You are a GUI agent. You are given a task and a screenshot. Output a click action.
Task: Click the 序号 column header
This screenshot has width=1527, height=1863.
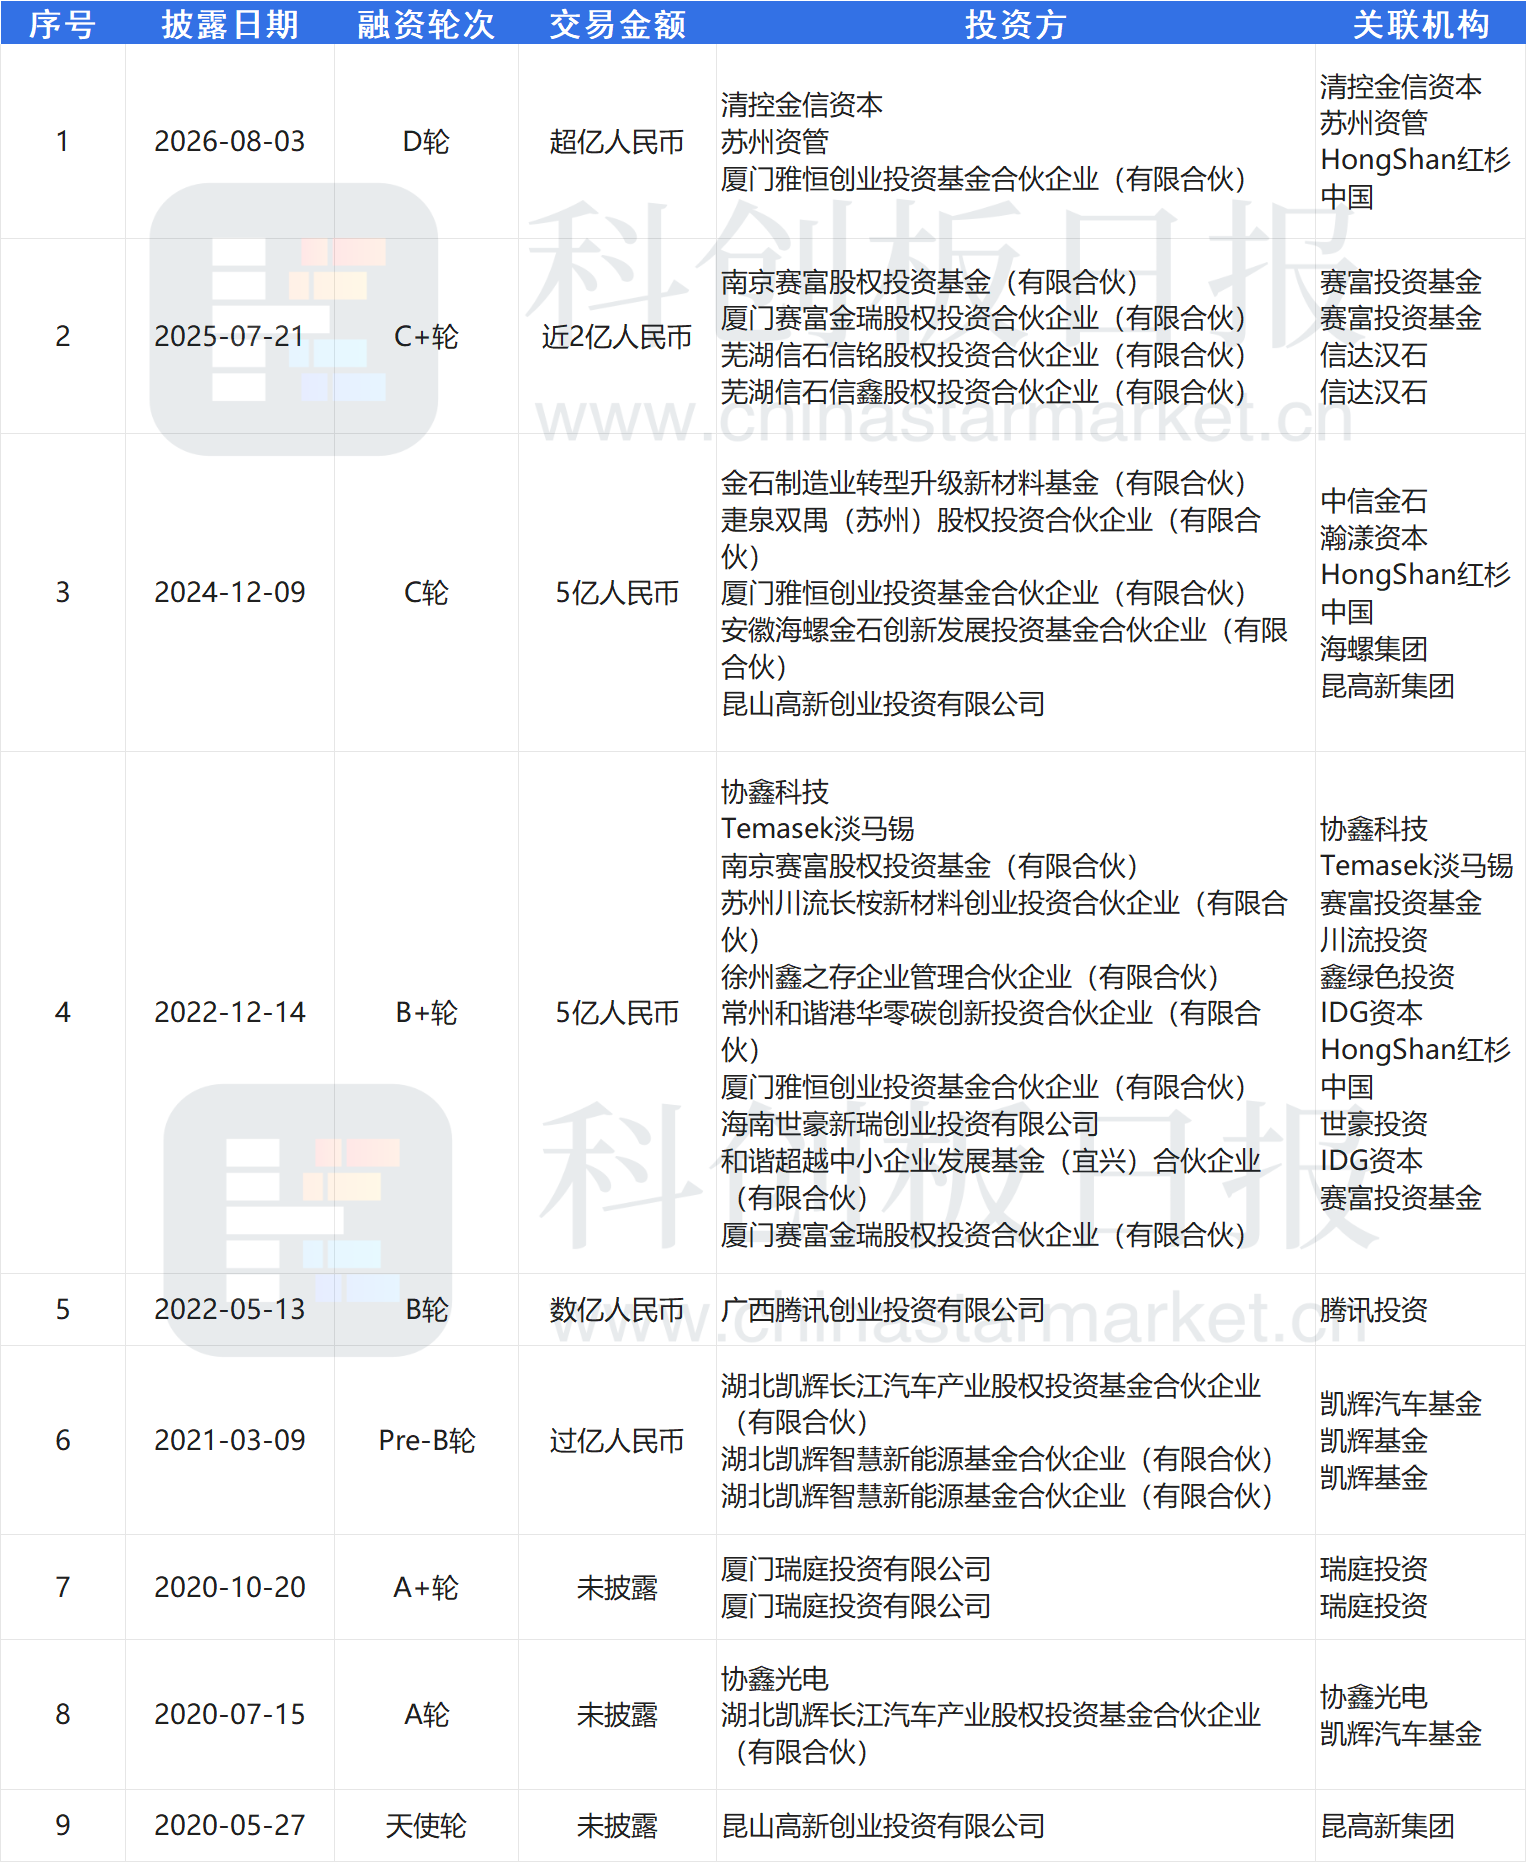[x=62, y=24]
